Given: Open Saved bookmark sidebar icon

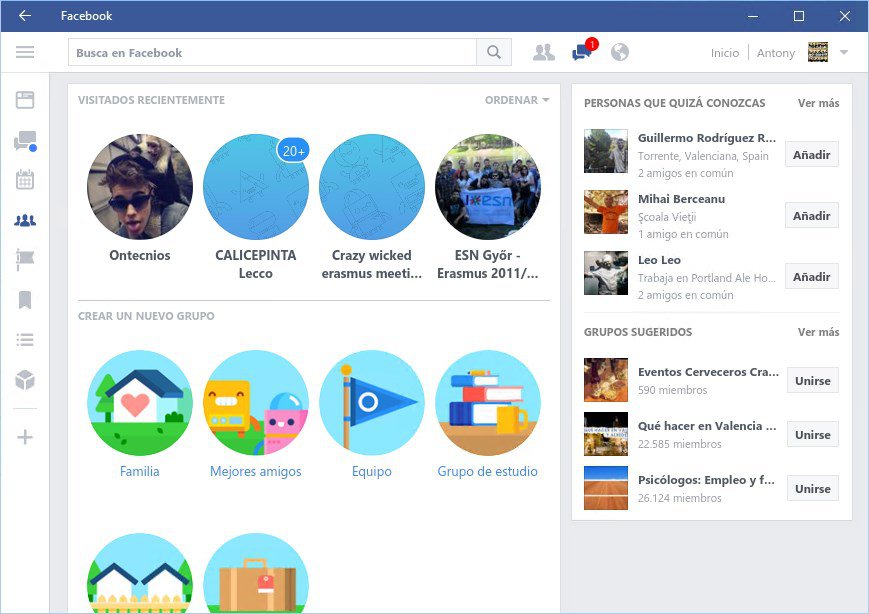Looking at the screenshot, I should 25,300.
